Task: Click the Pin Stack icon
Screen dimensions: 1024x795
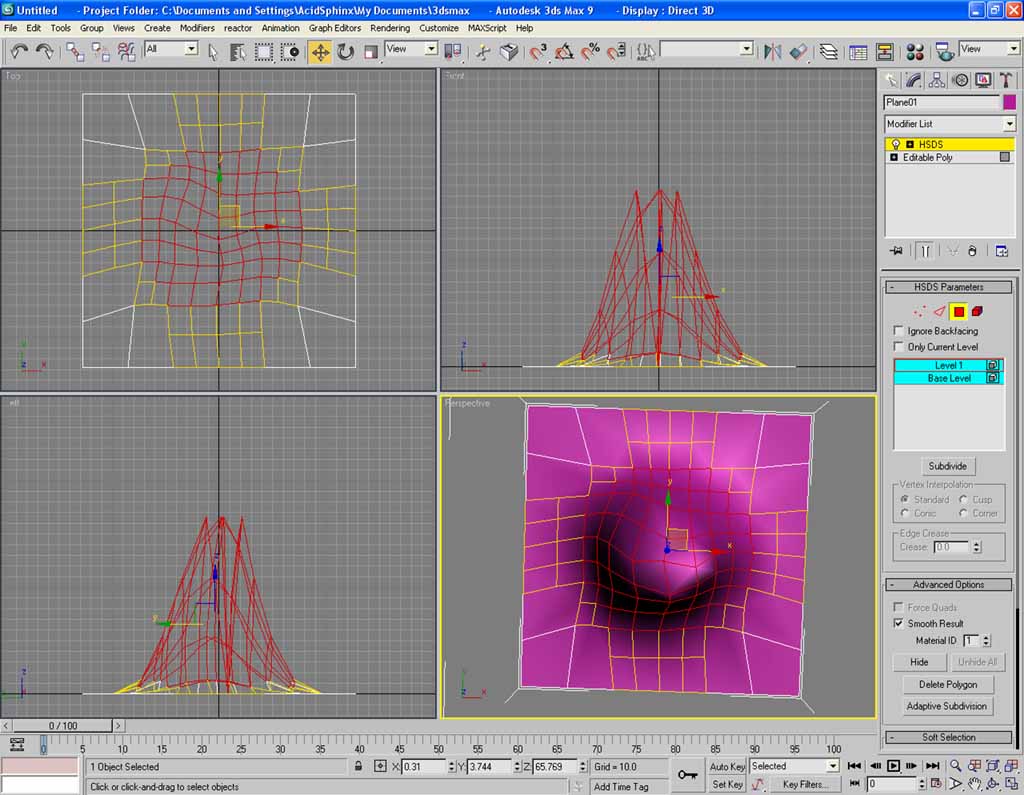Action: click(896, 251)
